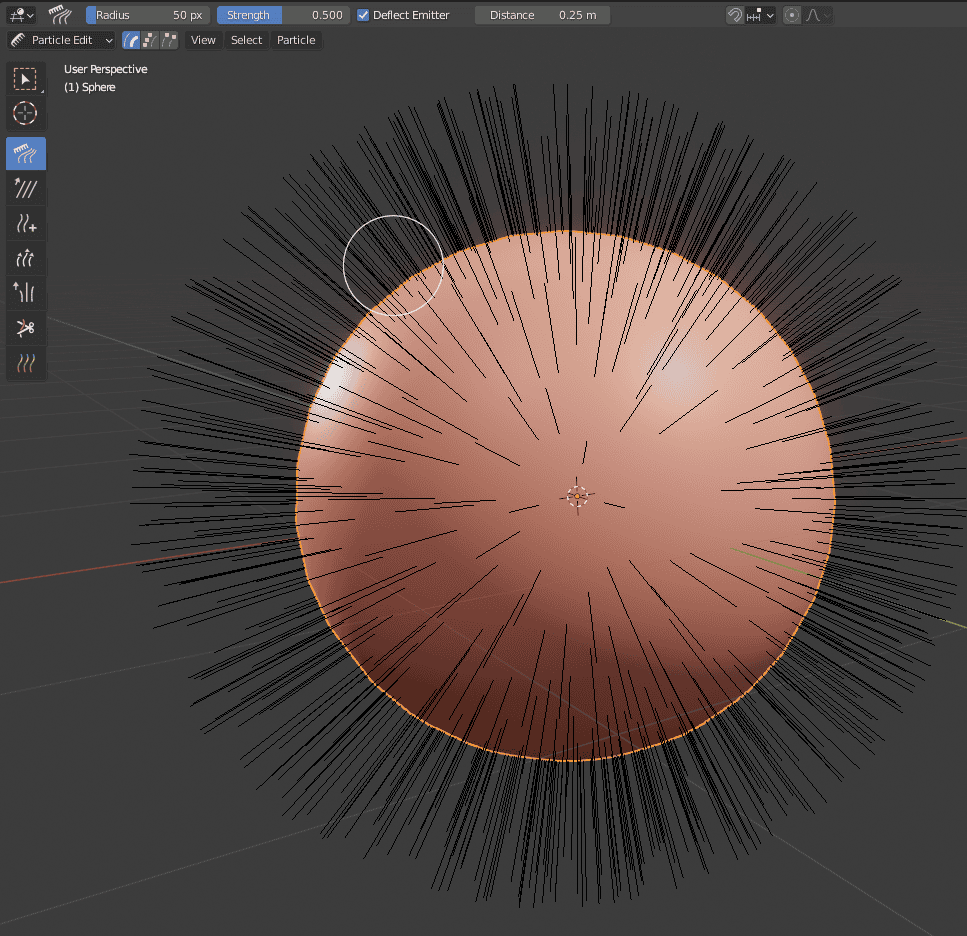Toggle proportional editing
Viewport: 967px width, 936px height.
(x=791, y=14)
